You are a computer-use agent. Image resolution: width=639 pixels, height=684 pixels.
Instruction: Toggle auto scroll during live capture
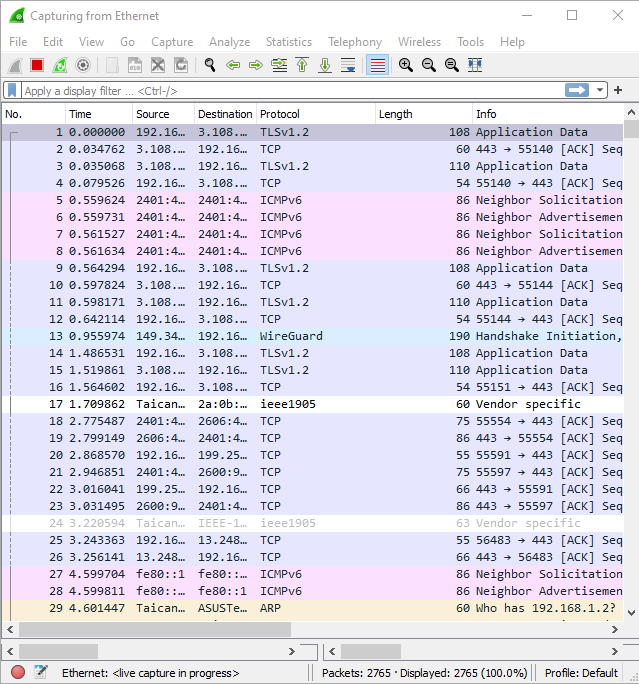[348, 65]
